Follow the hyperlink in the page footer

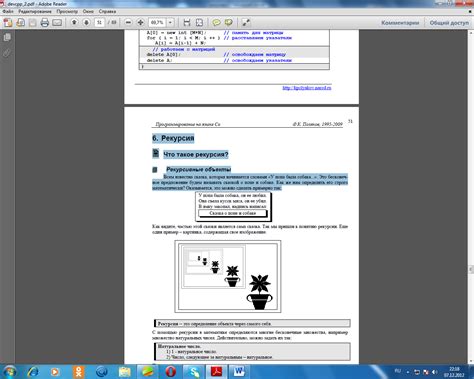(x=307, y=88)
